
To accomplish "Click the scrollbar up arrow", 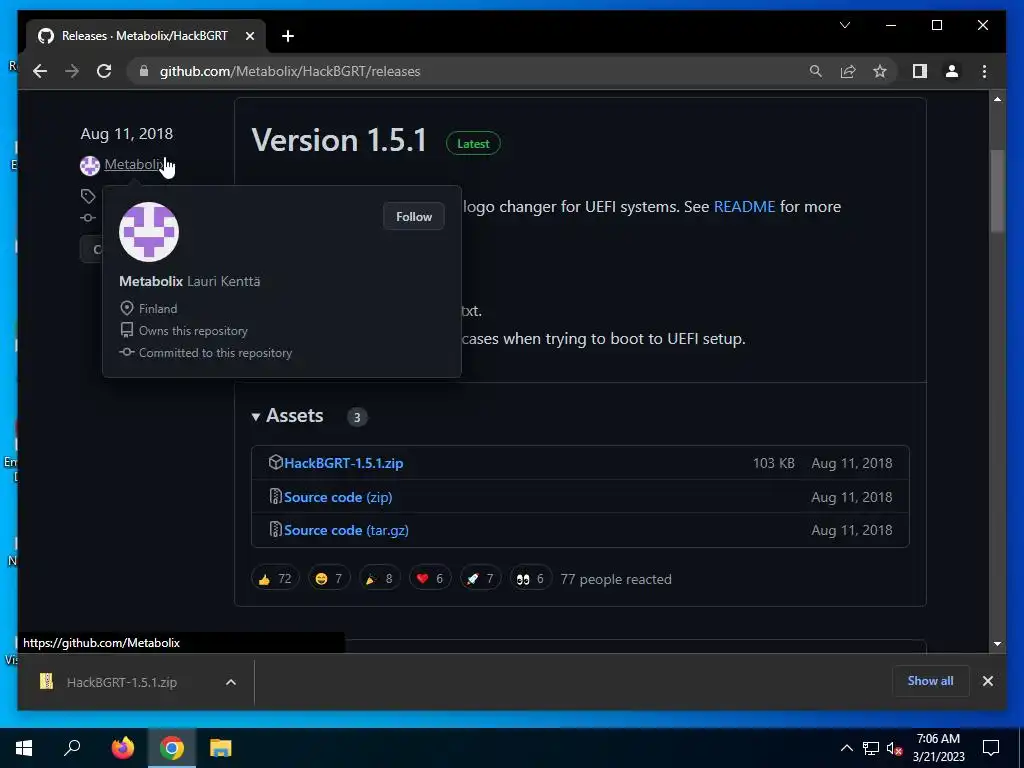I will (x=997, y=99).
